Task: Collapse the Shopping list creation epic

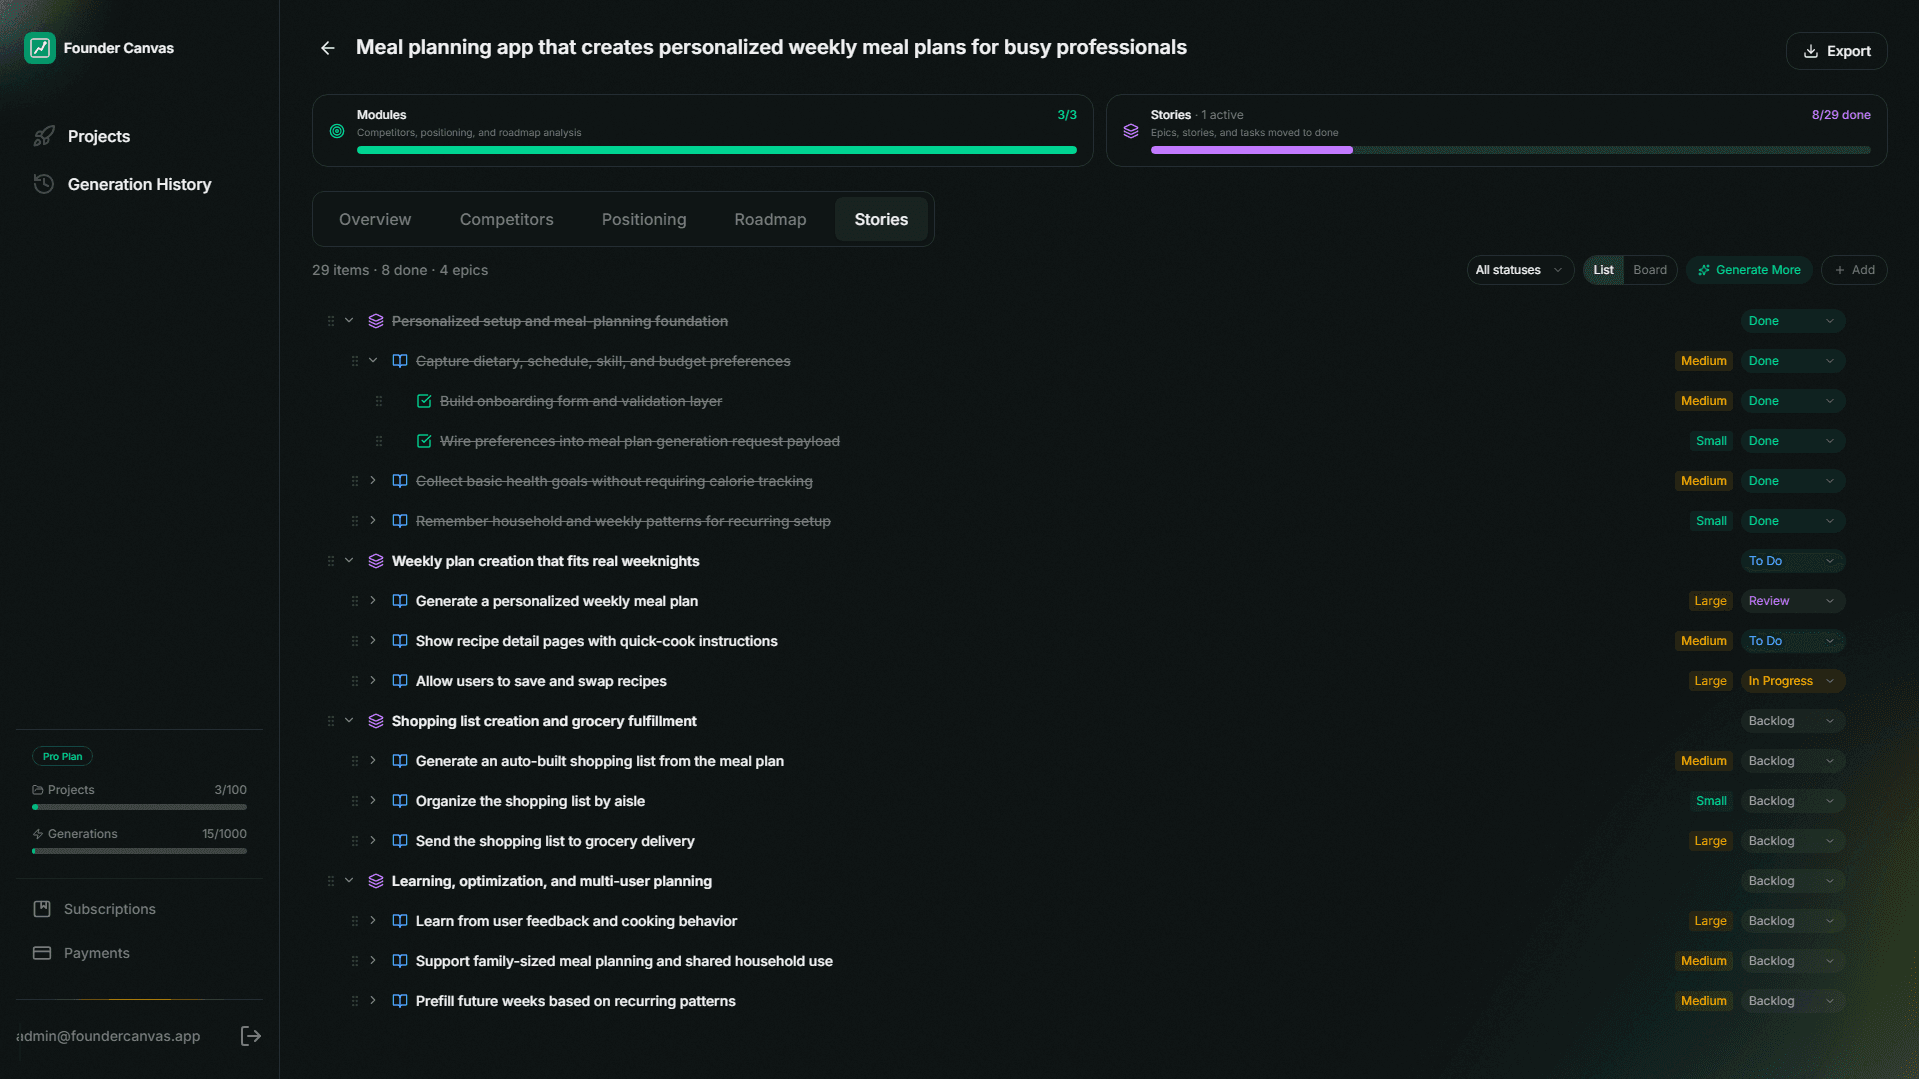Action: coord(349,721)
